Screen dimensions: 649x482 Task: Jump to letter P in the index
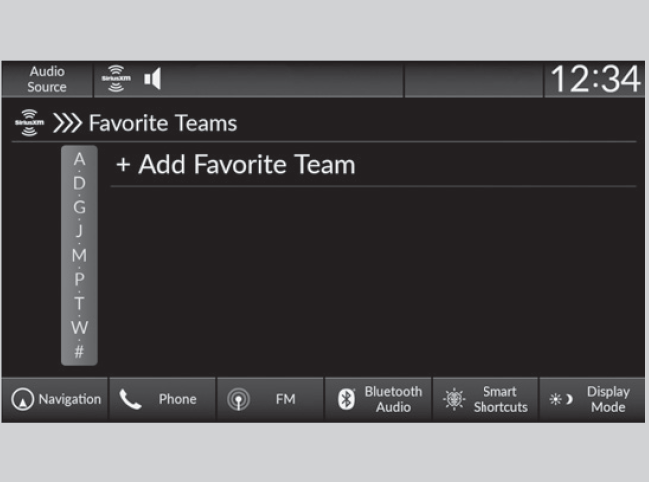(x=80, y=279)
